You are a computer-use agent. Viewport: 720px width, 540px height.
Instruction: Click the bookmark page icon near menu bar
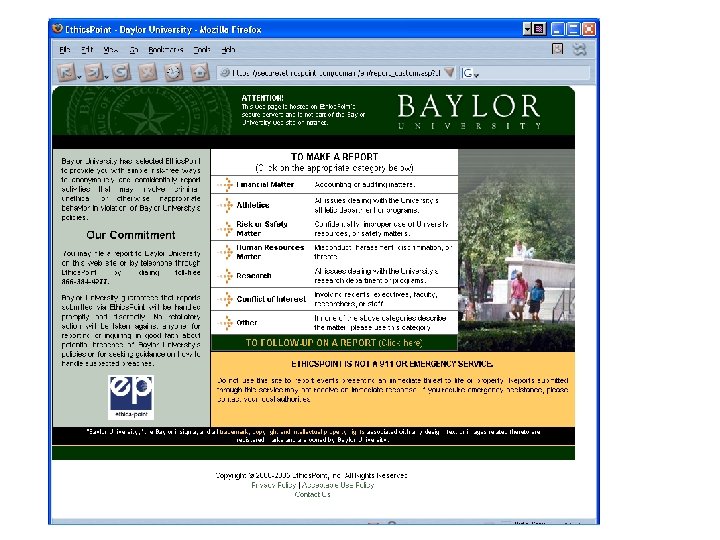click(x=557, y=49)
